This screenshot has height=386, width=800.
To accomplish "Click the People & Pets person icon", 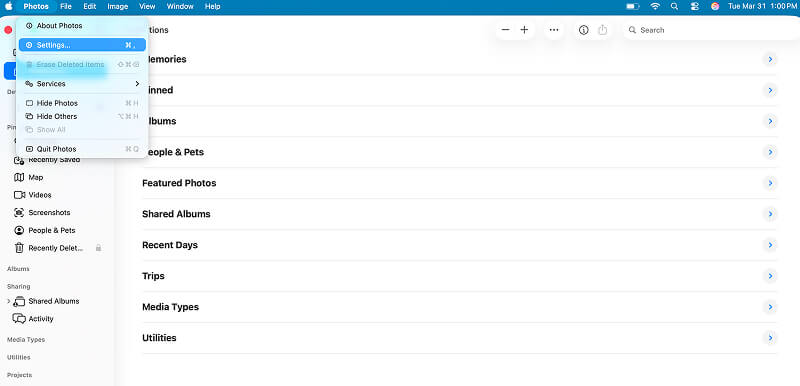I will click(x=19, y=230).
